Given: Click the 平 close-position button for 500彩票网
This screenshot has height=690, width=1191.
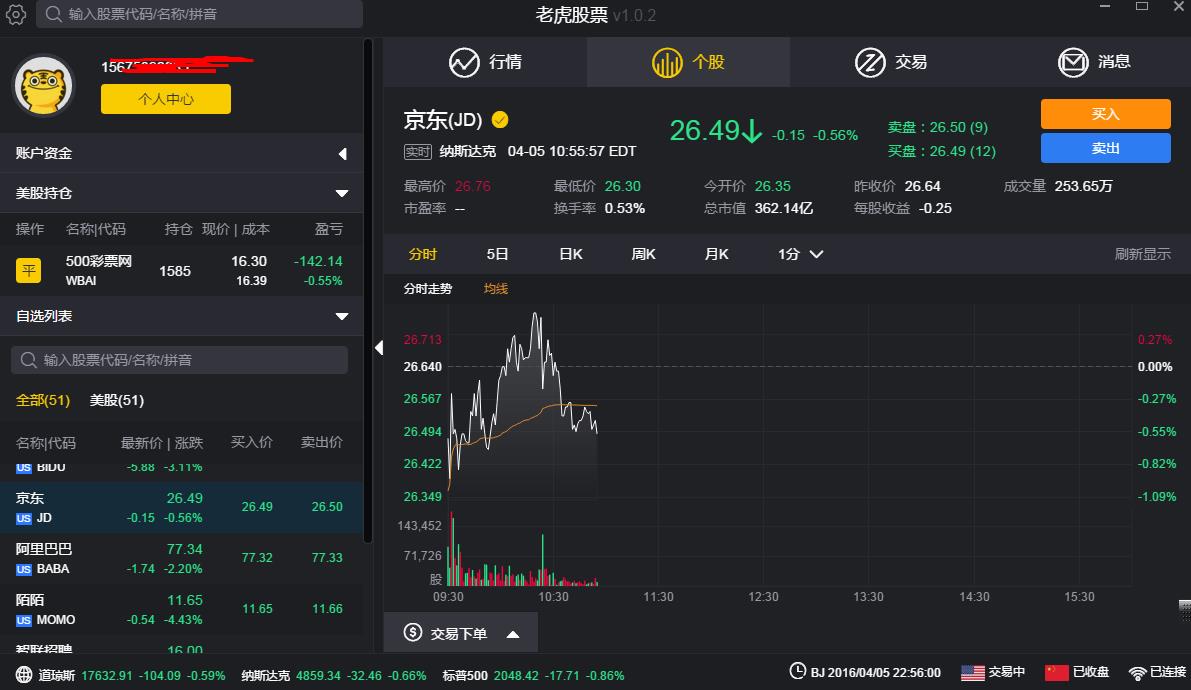Looking at the screenshot, I should pos(29,271).
